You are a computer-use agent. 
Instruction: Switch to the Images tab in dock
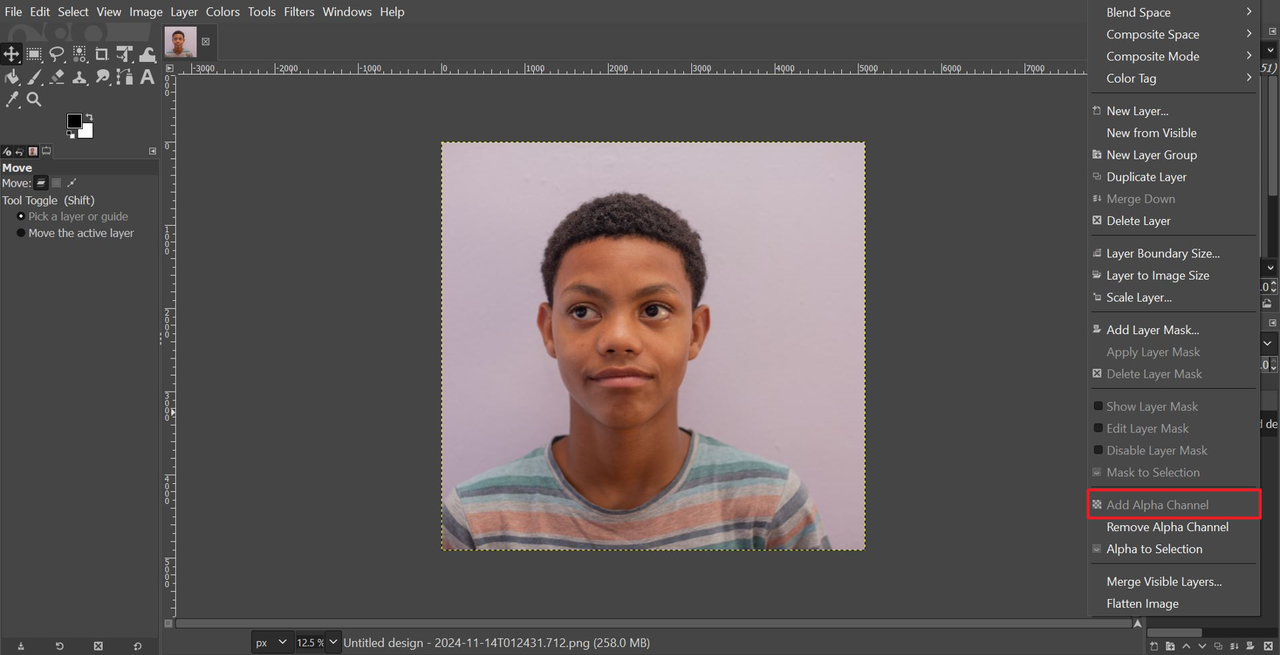[x=32, y=152]
